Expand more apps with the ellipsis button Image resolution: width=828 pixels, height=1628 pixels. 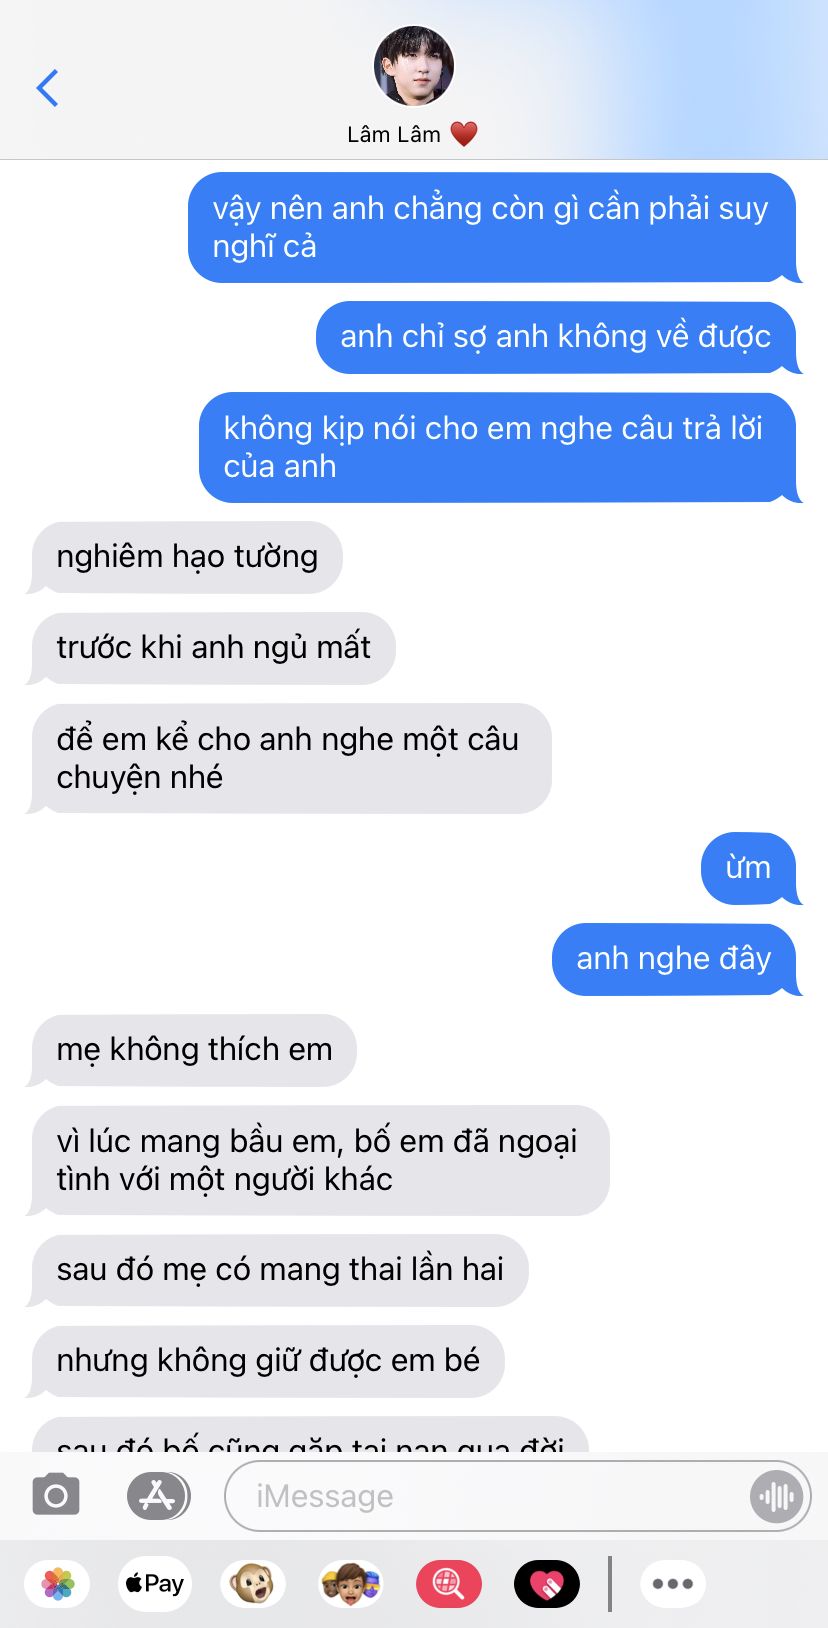[673, 1584]
